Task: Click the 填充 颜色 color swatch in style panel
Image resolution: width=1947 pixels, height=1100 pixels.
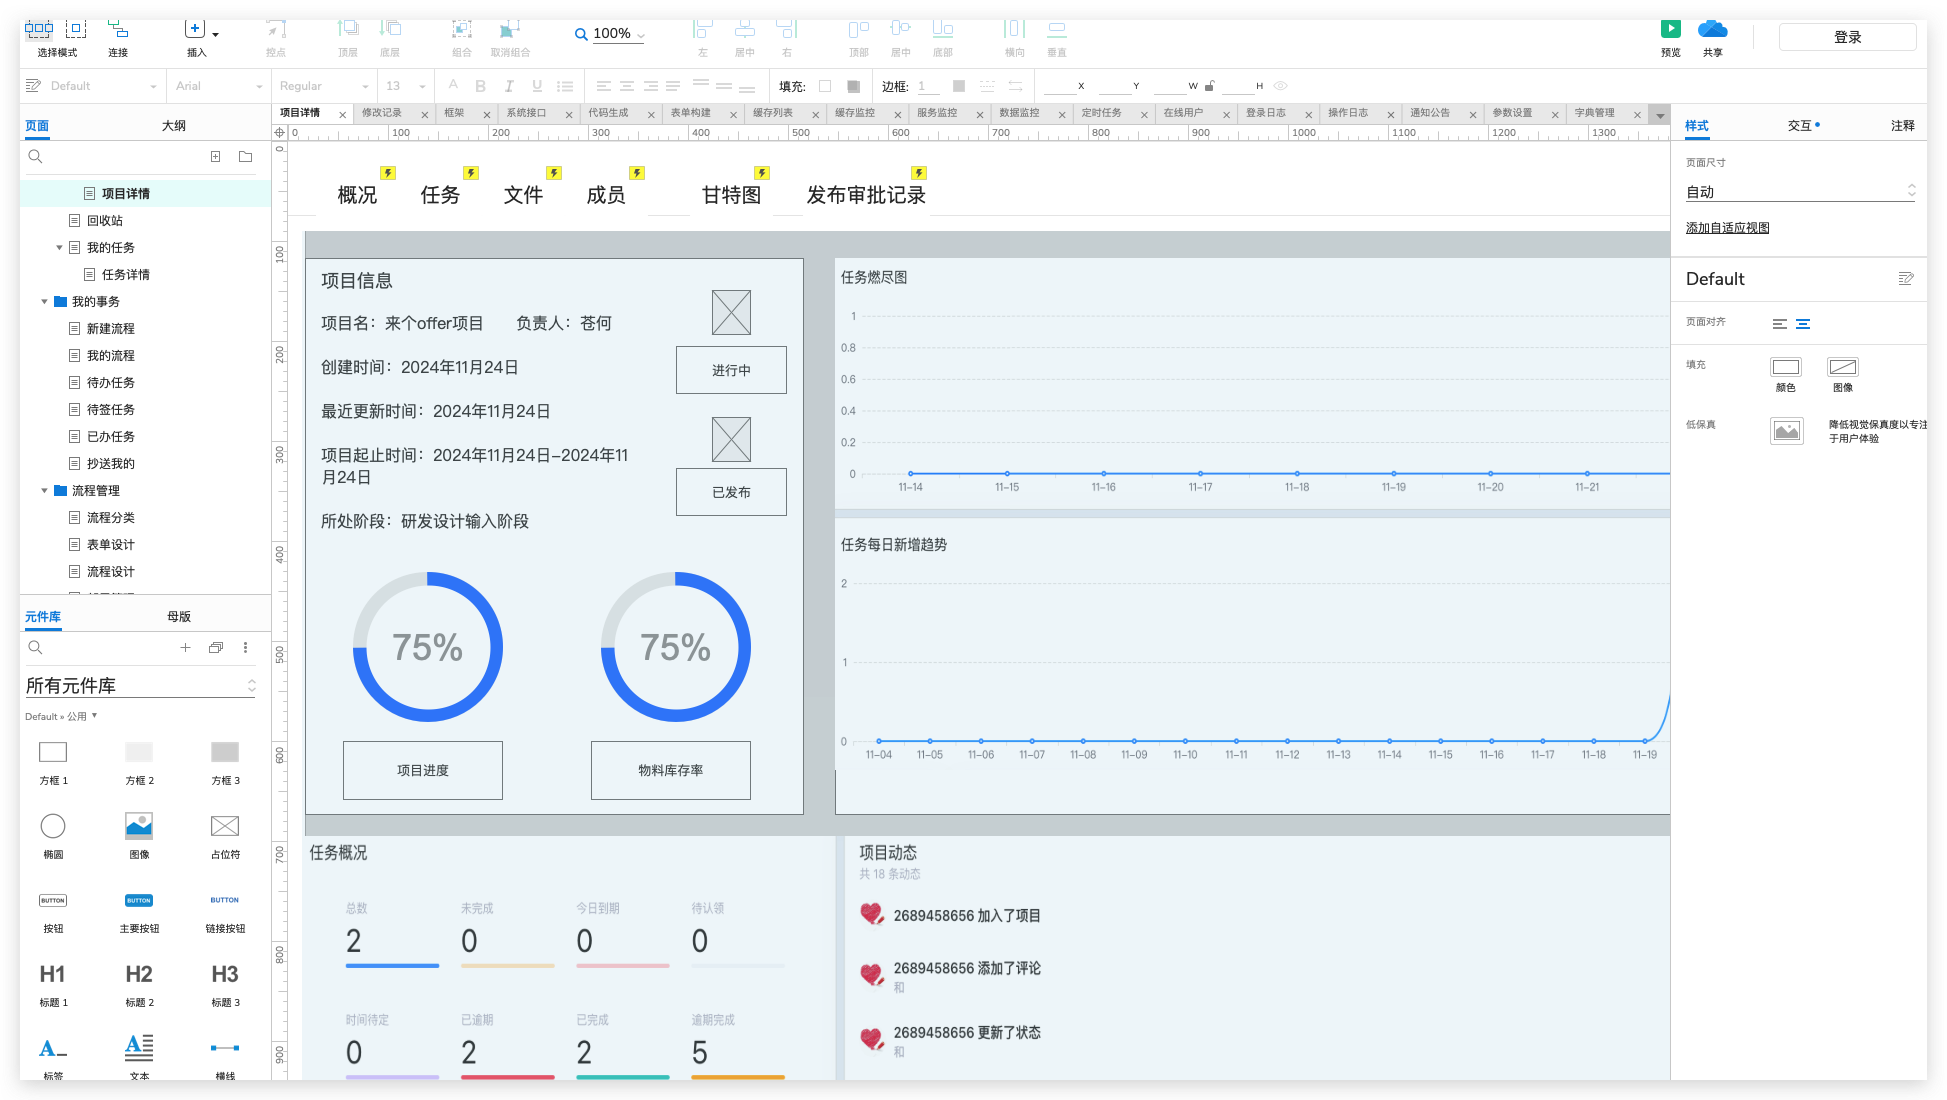Action: click(x=1786, y=367)
